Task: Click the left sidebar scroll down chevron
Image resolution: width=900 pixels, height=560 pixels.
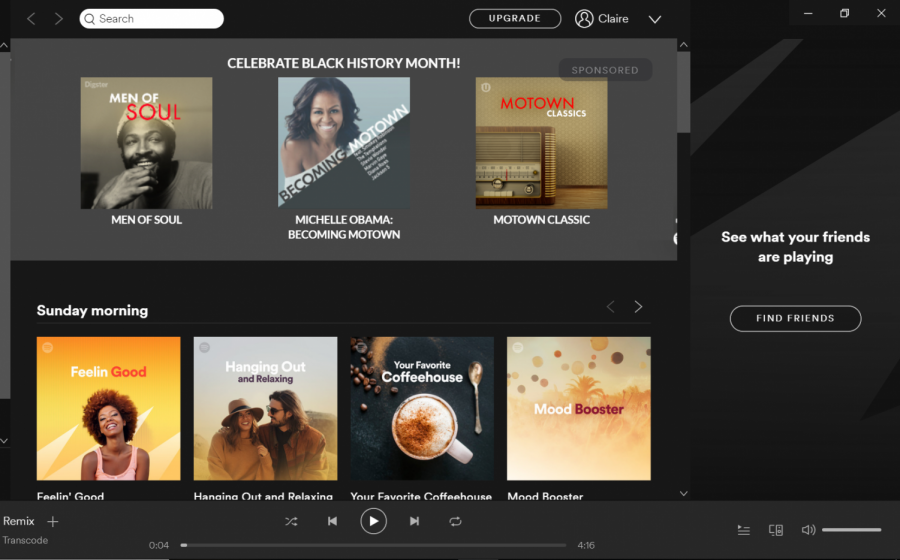Action: [4, 441]
